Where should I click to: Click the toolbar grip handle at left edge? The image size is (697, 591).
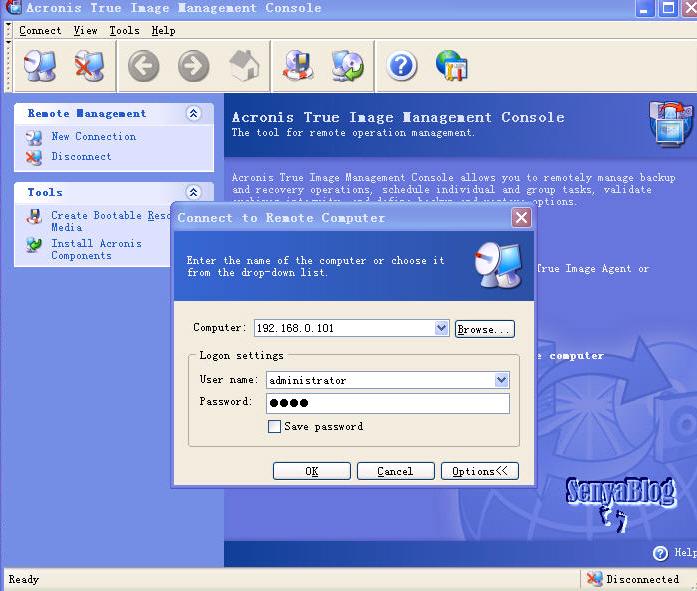(8, 65)
